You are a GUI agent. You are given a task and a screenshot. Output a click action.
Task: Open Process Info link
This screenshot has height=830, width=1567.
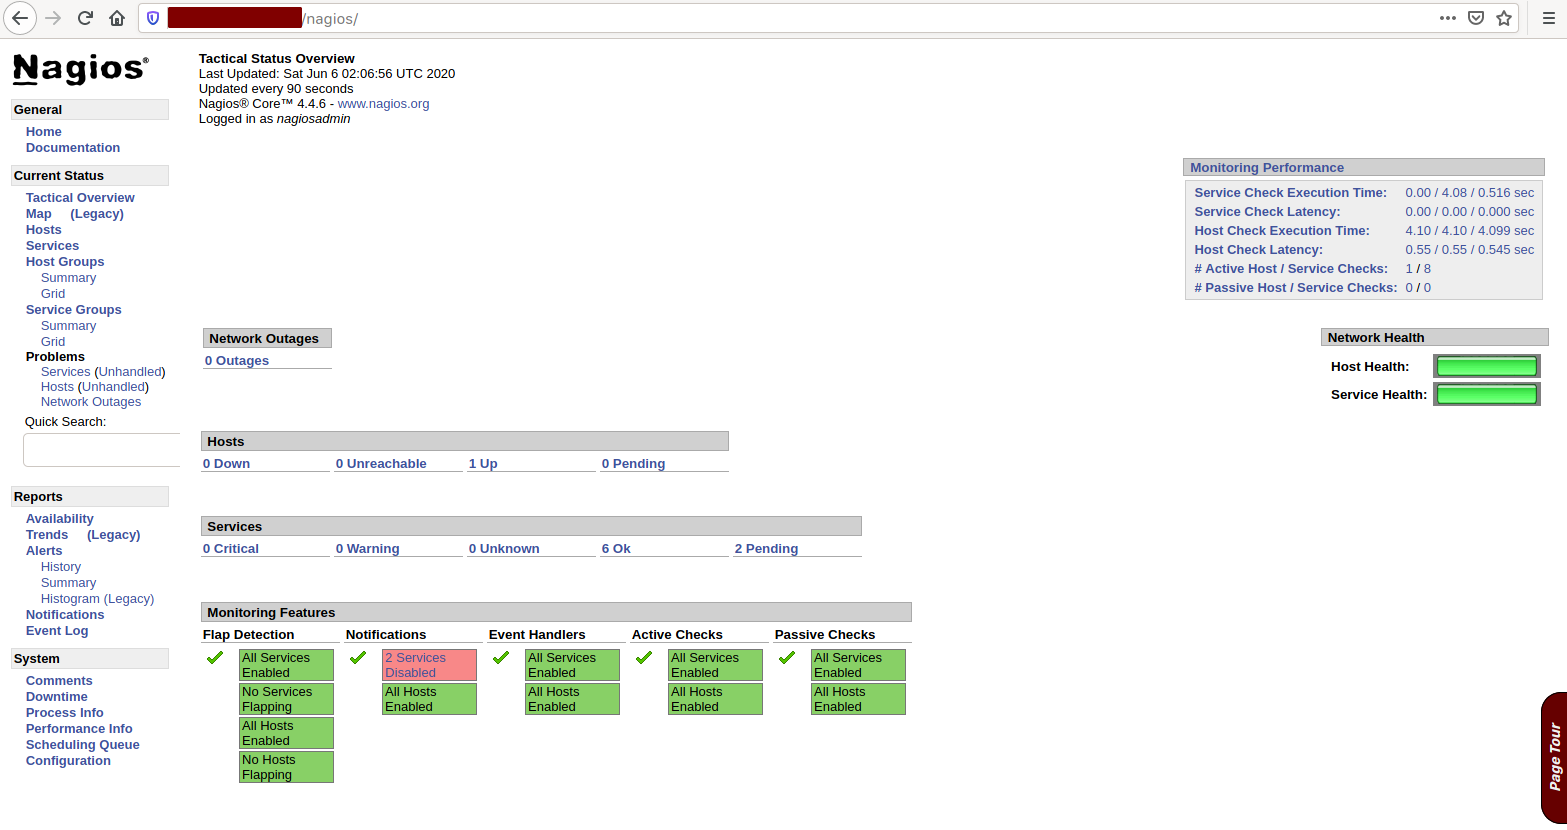pos(65,713)
